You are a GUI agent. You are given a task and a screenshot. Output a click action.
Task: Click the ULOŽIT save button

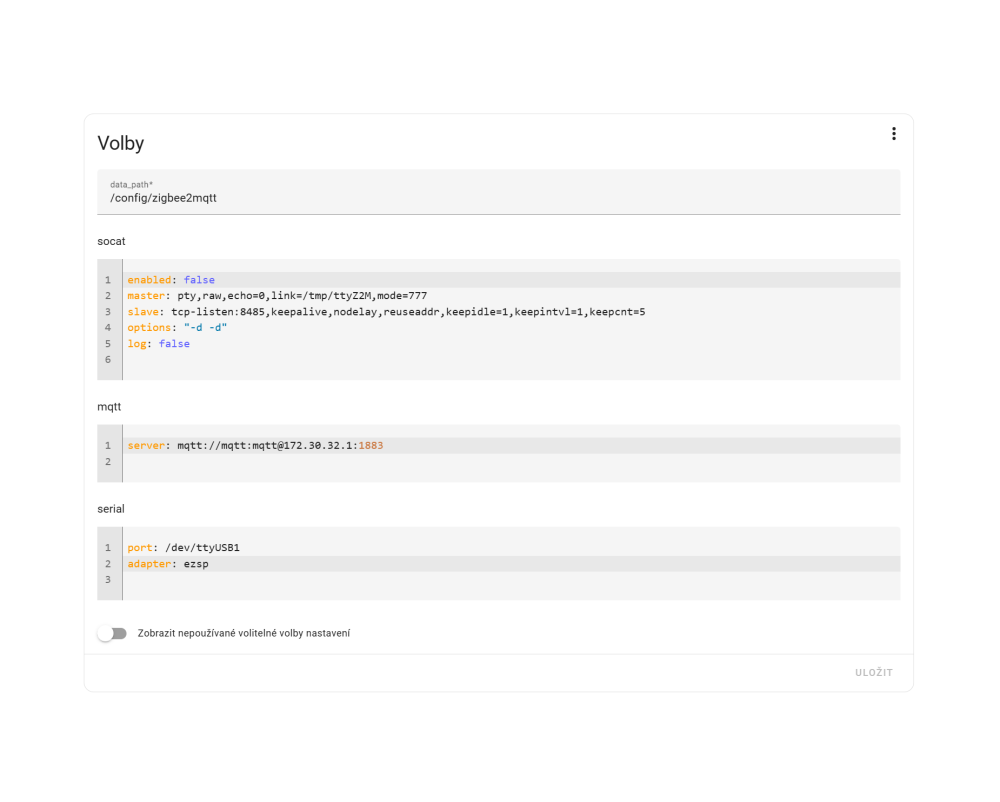873,673
